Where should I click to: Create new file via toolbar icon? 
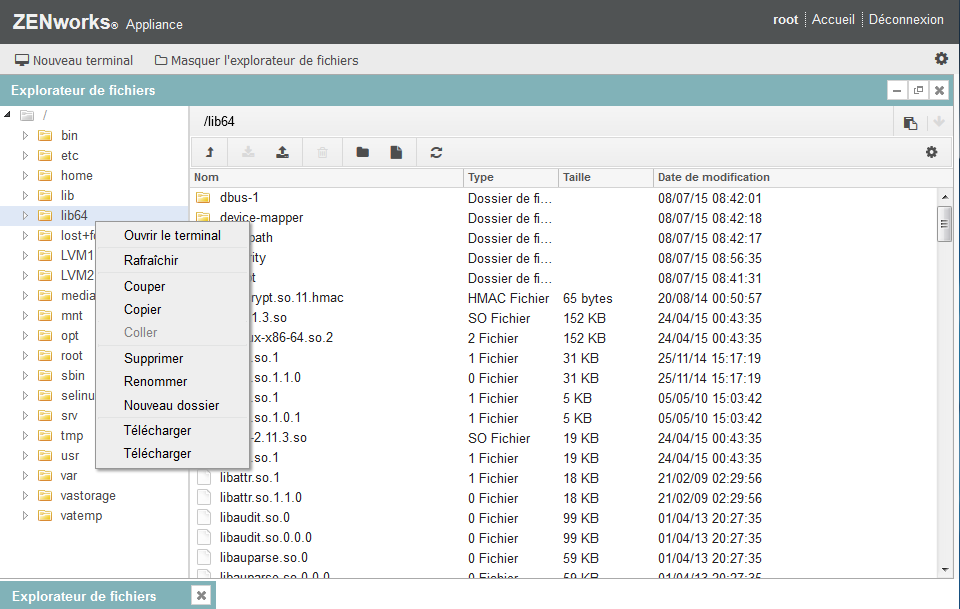[x=396, y=152]
